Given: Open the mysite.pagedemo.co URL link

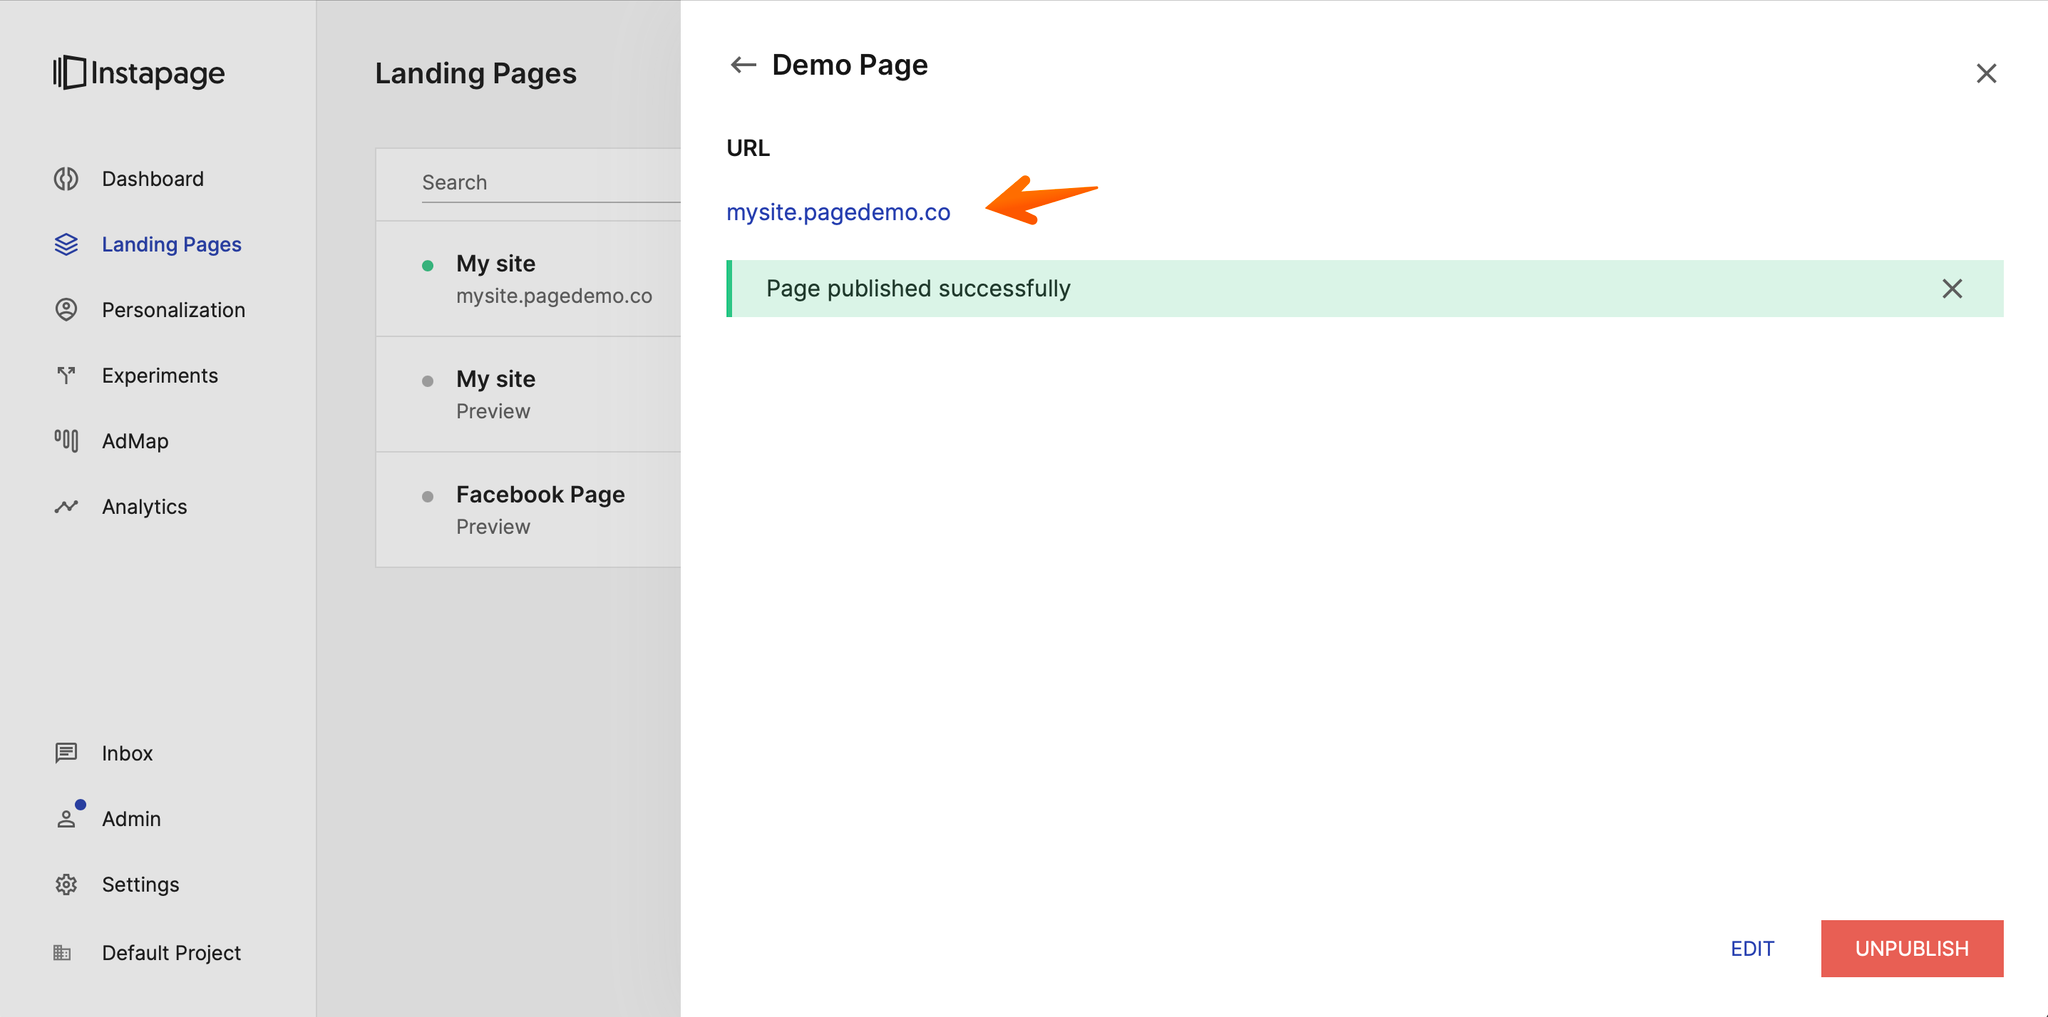Looking at the screenshot, I should click(x=838, y=212).
